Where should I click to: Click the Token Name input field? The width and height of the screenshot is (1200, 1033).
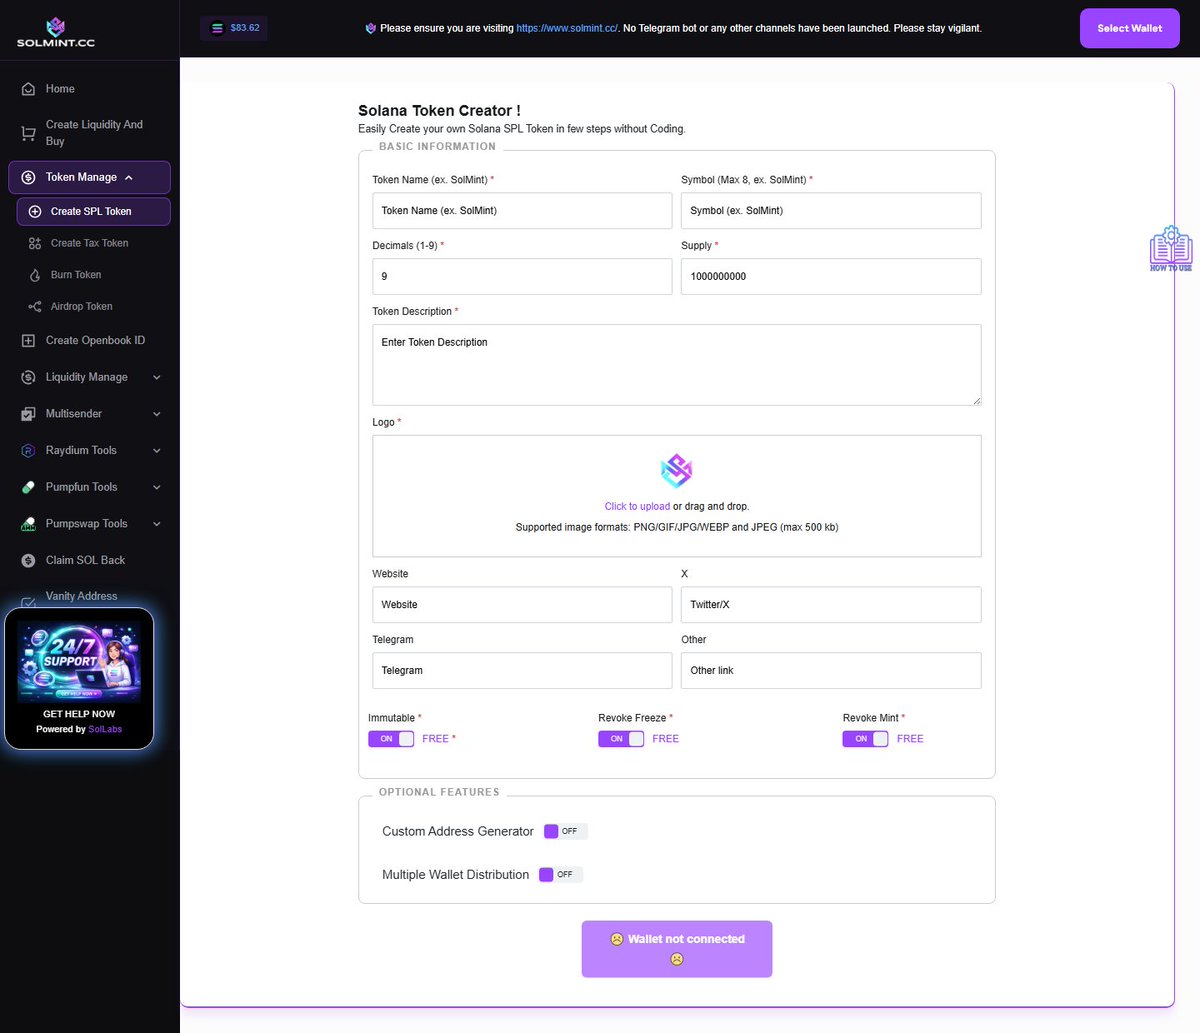pyautogui.click(x=522, y=211)
